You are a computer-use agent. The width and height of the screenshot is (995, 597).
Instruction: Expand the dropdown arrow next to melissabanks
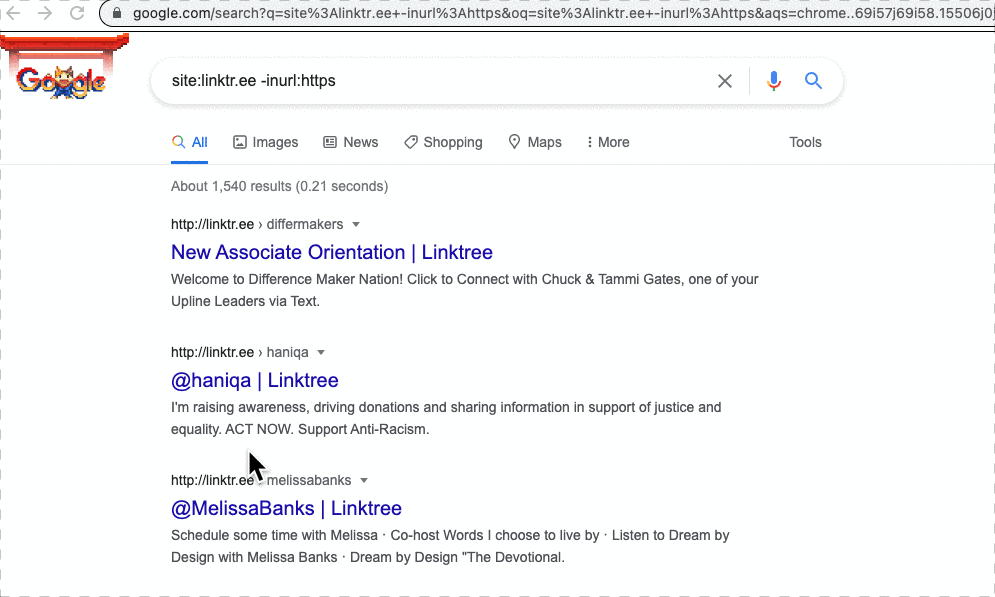364,481
